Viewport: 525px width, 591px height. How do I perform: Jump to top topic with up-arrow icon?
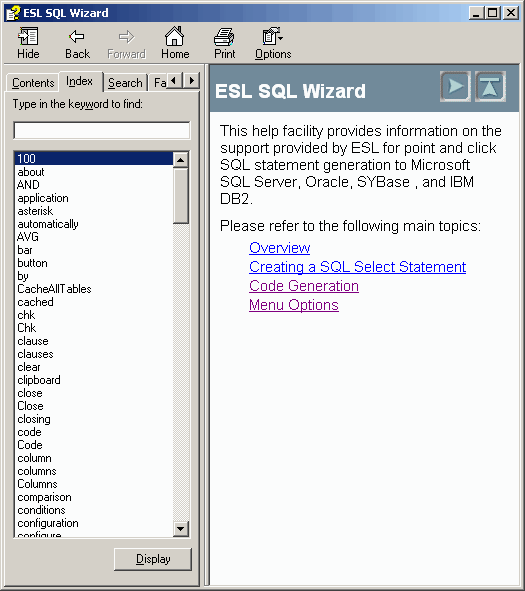point(490,86)
